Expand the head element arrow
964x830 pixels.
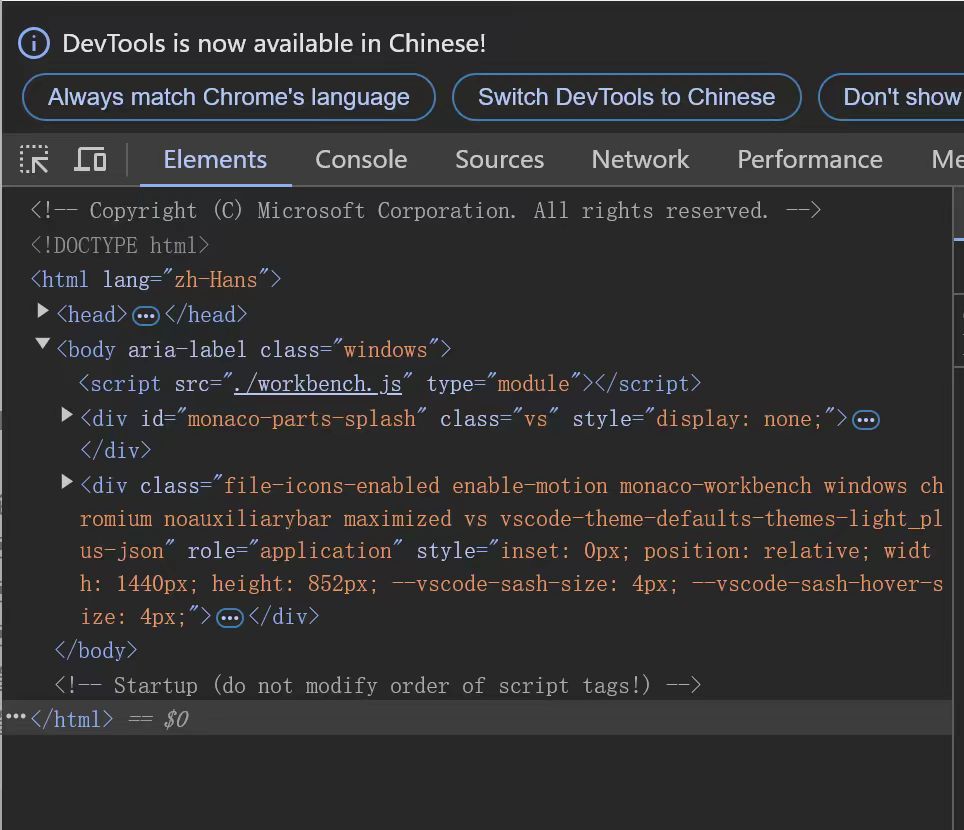pyautogui.click(x=43, y=312)
